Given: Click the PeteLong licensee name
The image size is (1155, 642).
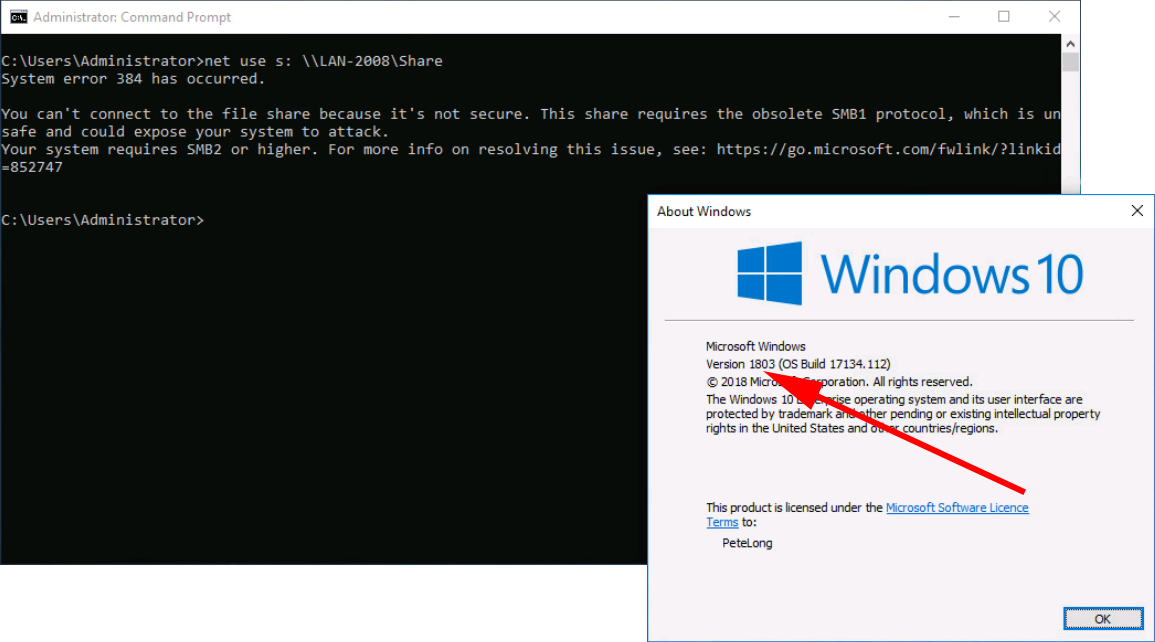Looking at the screenshot, I should 747,543.
